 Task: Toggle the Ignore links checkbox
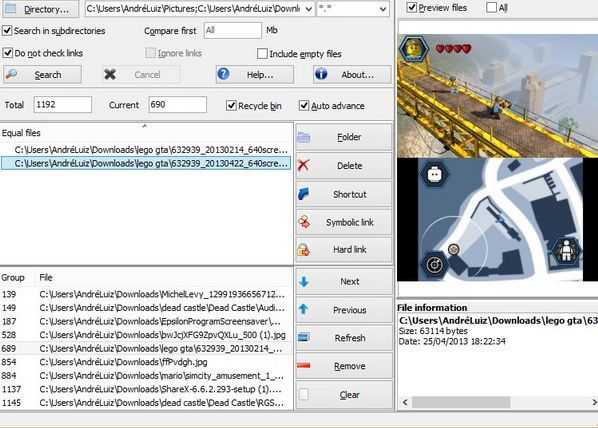point(151,53)
